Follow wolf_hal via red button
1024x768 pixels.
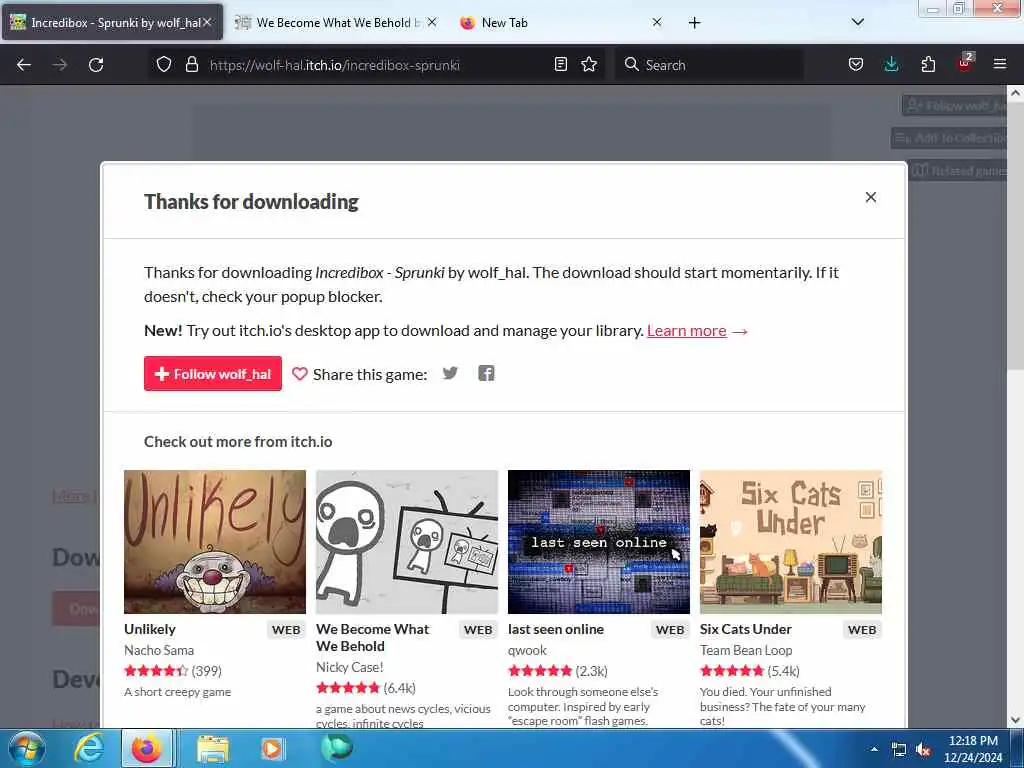[213, 374]
